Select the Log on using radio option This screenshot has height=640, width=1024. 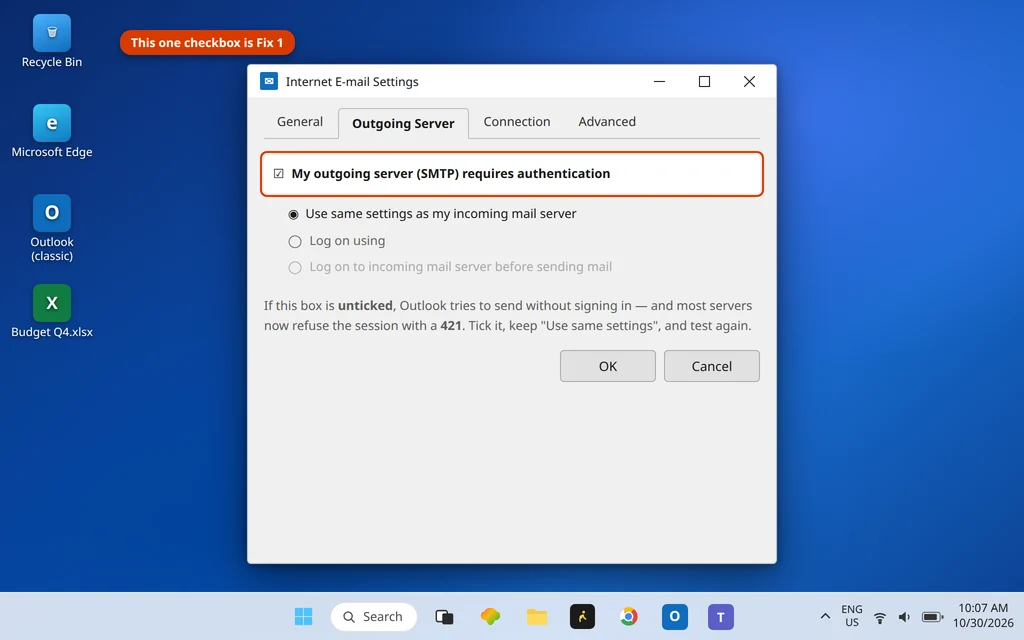295,242
